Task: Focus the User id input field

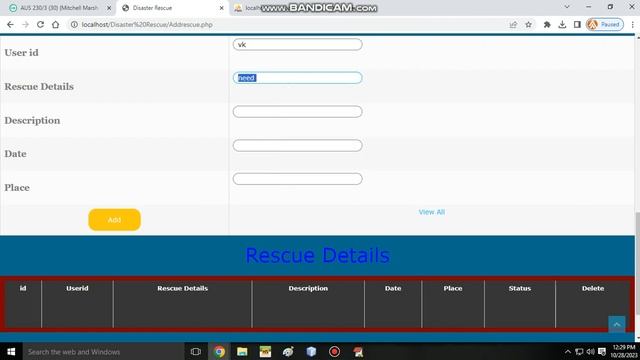Action: [x=297, y=44]
